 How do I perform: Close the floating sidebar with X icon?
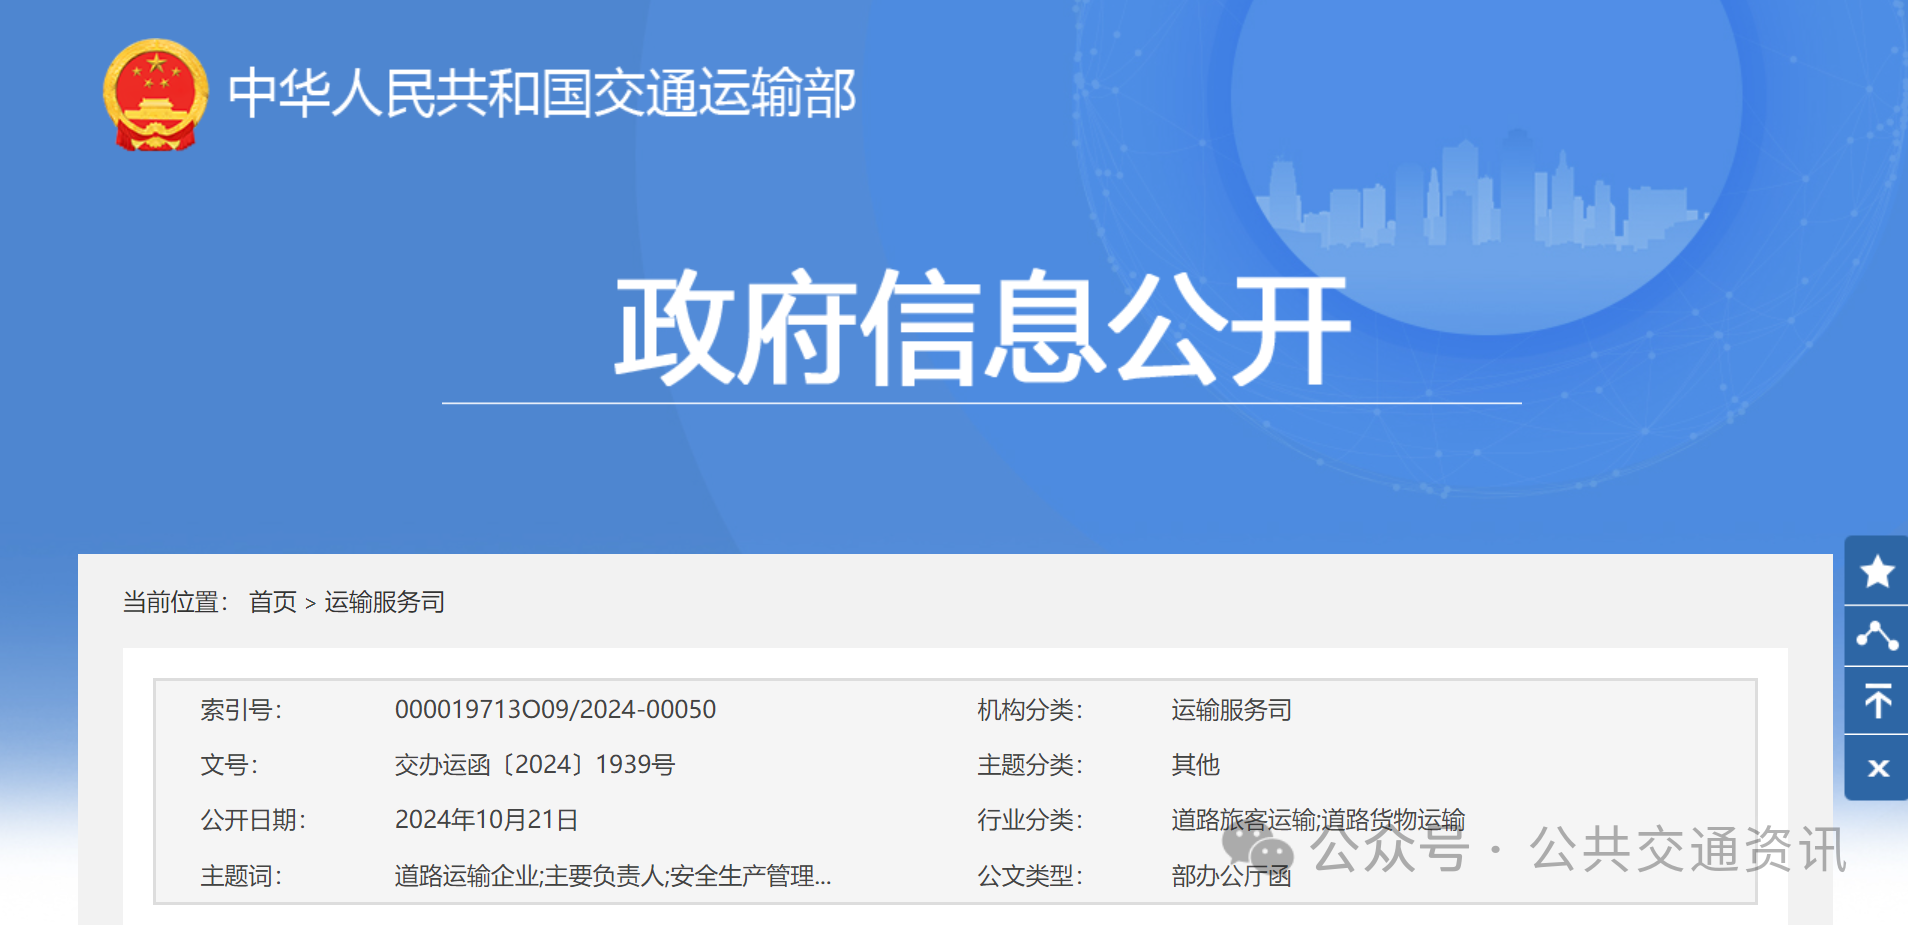1877,768
